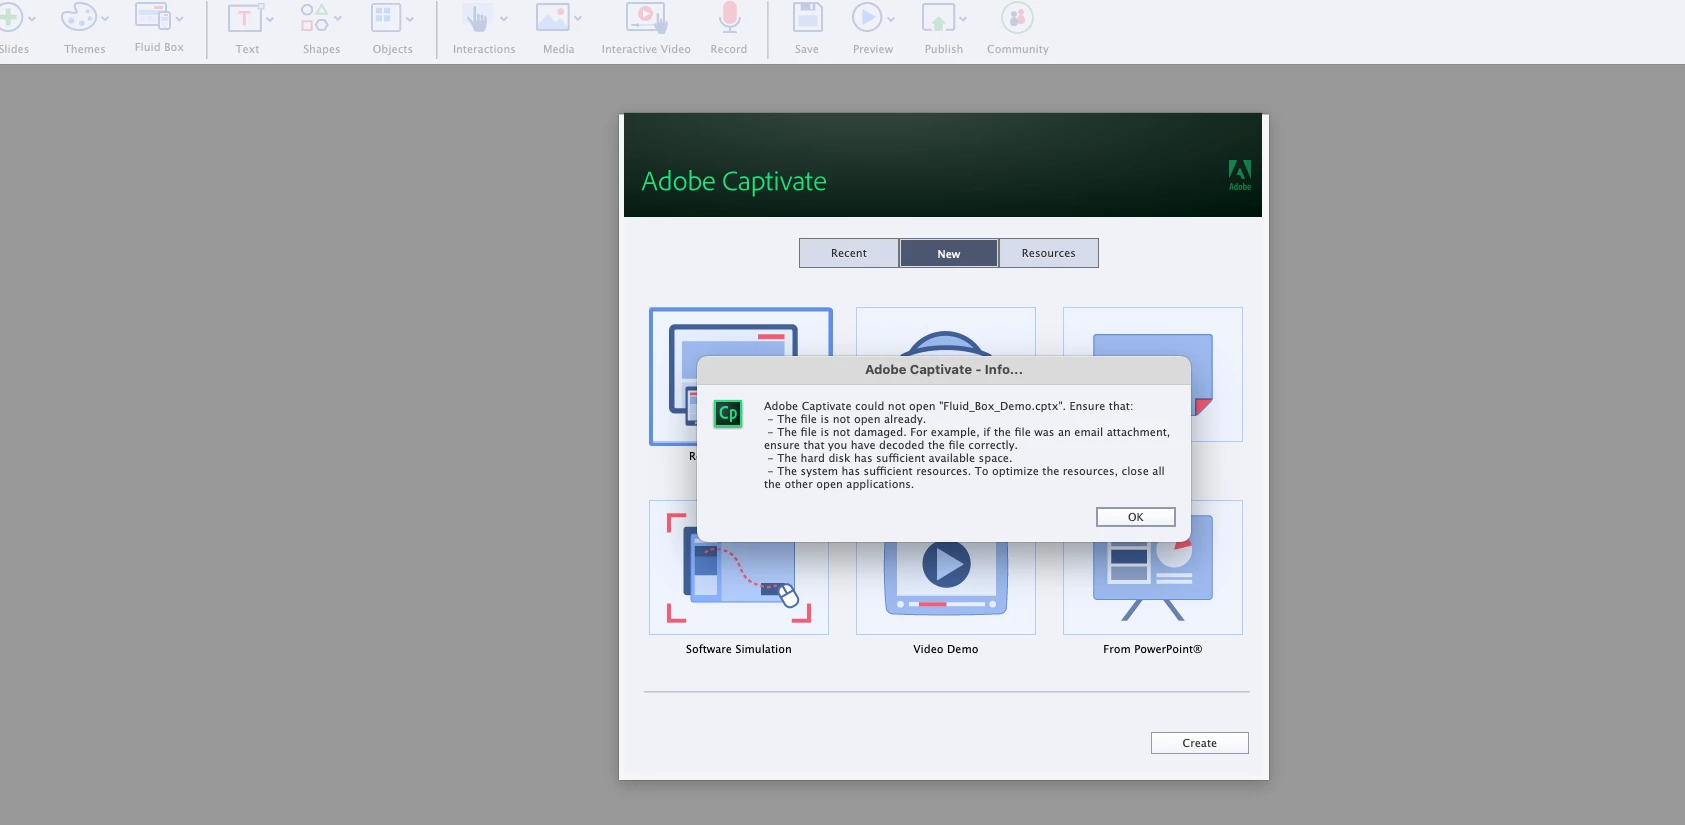The width and height of the screenshot is (1685, 825).
Task: Select the Text tool icon
Action: point(244,18)
